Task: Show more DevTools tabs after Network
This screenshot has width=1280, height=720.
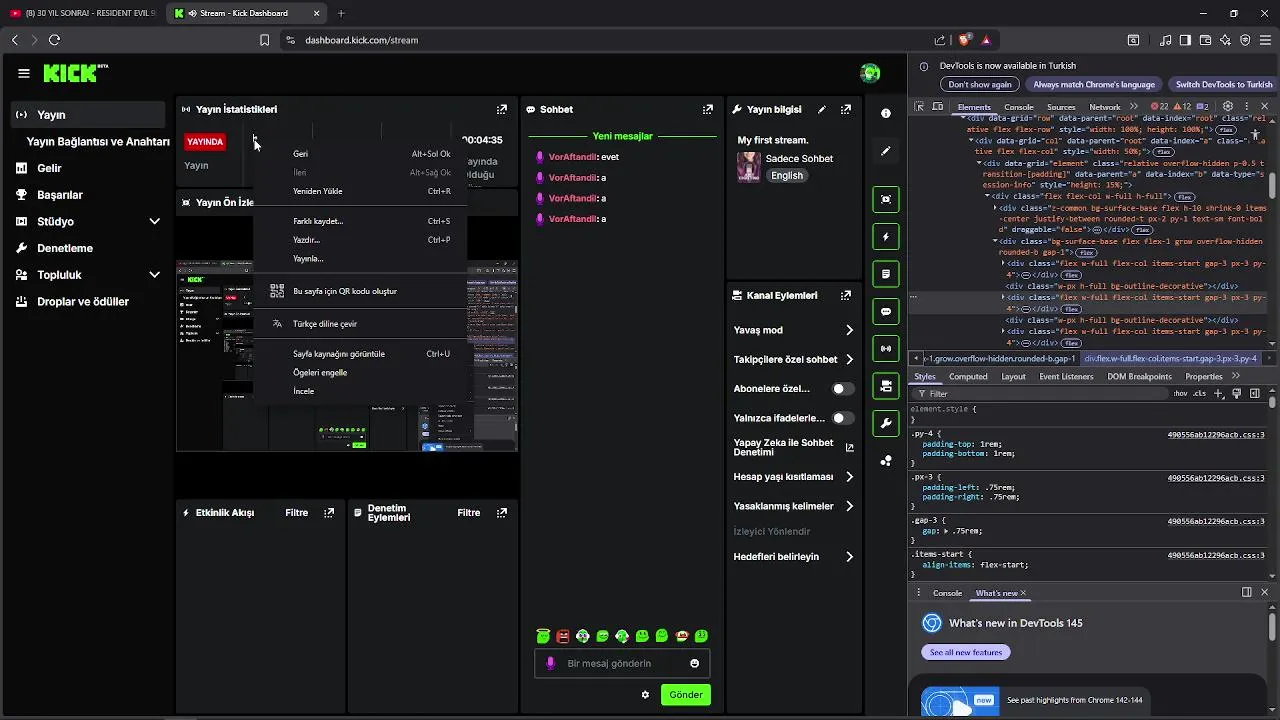Action: click(1133, 107)
